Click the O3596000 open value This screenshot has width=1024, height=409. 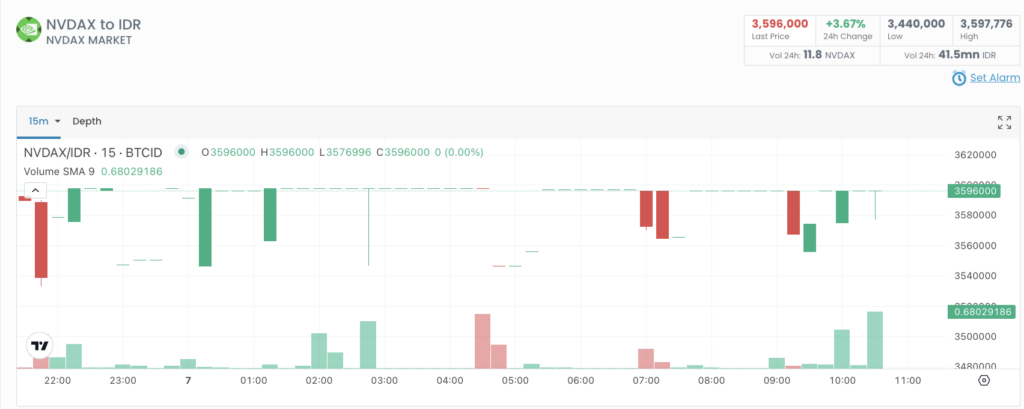(228, 153)
